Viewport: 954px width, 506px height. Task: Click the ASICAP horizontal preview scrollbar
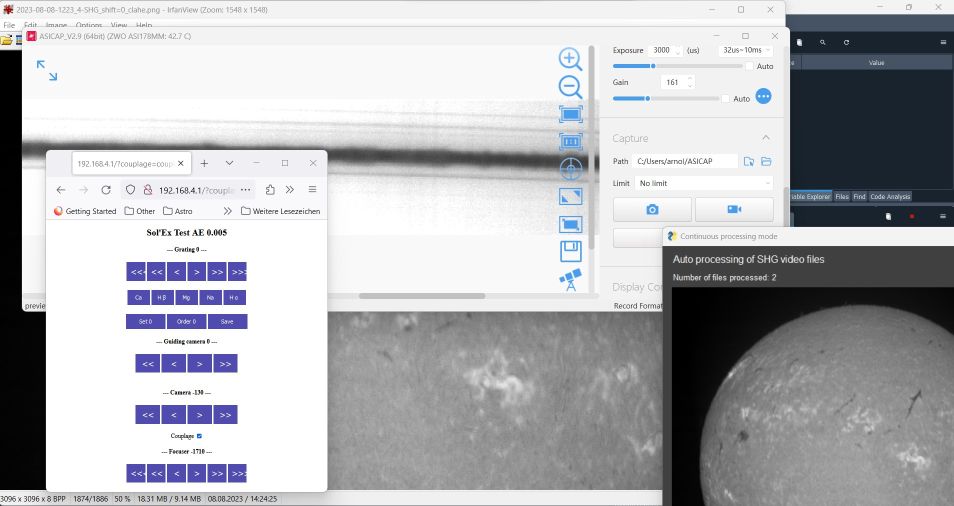click(422, 296)
